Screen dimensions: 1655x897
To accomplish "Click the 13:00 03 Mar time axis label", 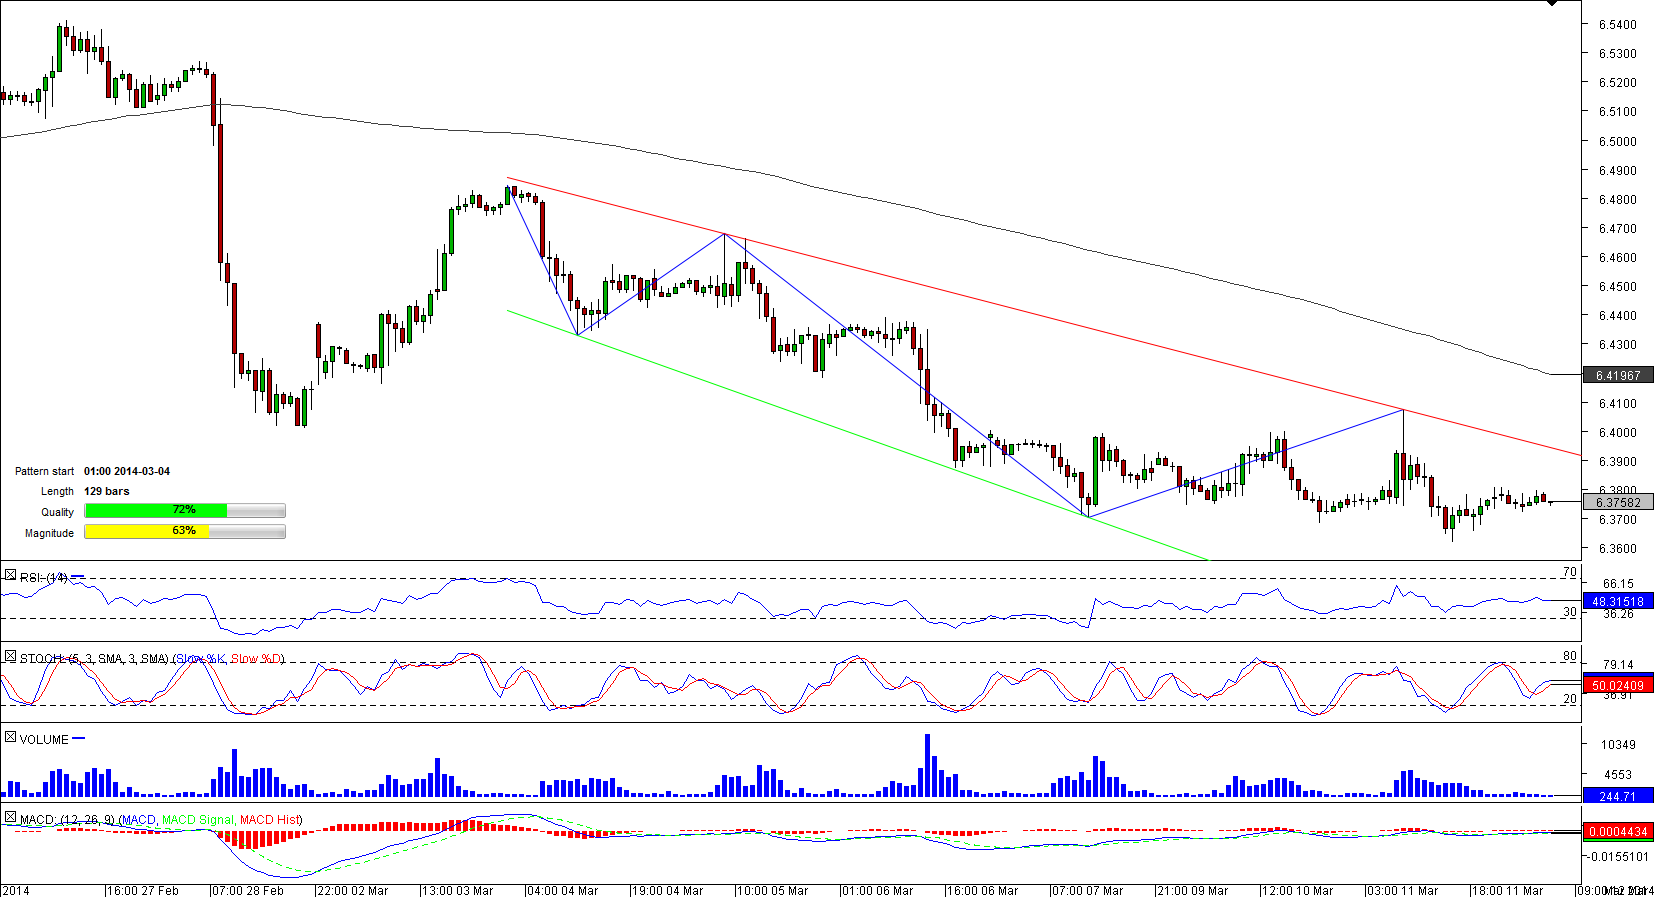I will coord(457,891).
